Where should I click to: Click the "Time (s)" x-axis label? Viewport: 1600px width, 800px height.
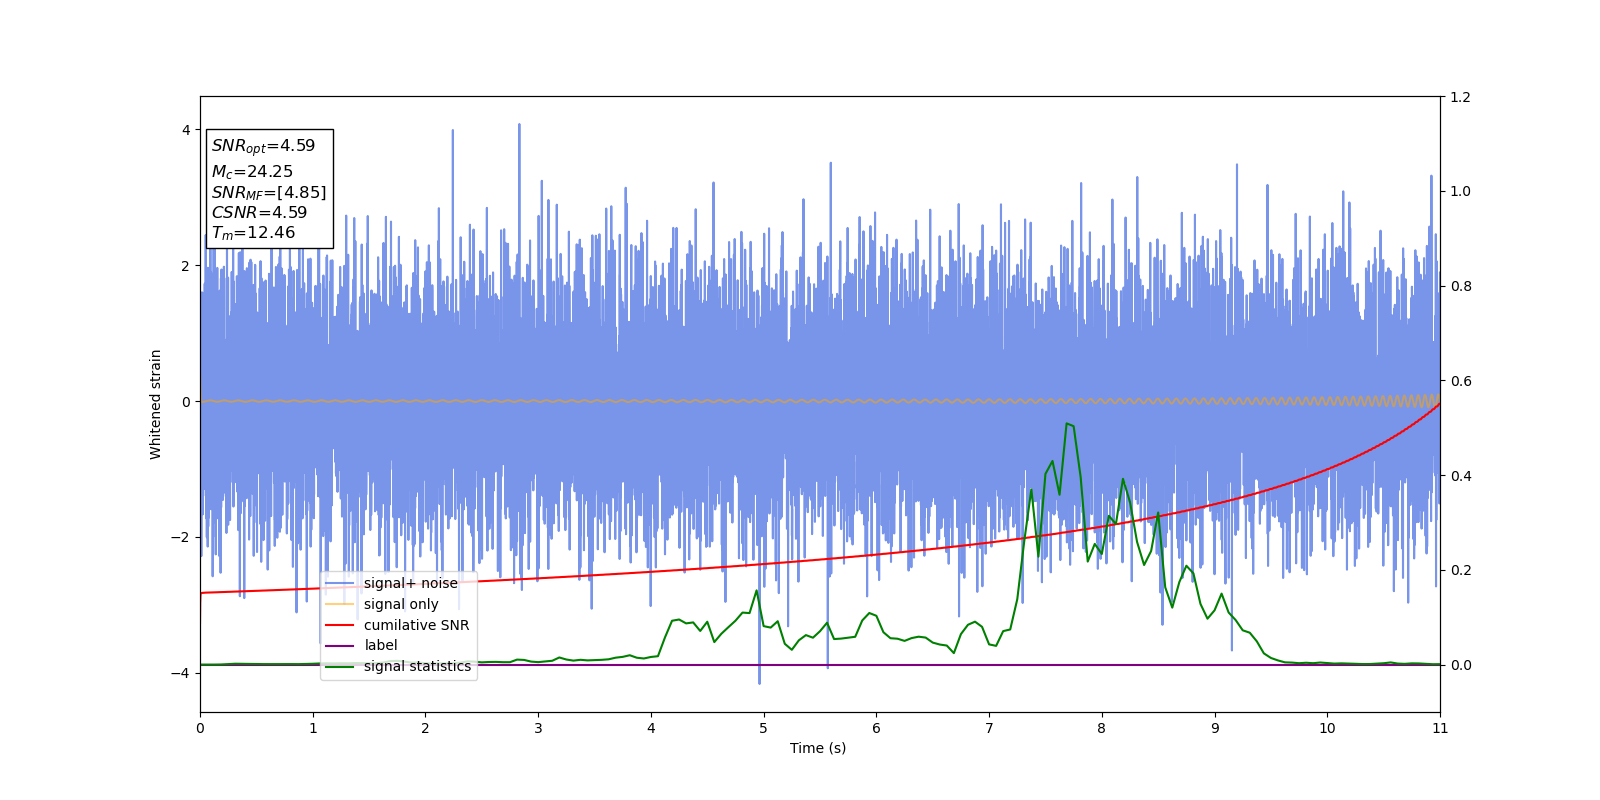click(818, 748)
